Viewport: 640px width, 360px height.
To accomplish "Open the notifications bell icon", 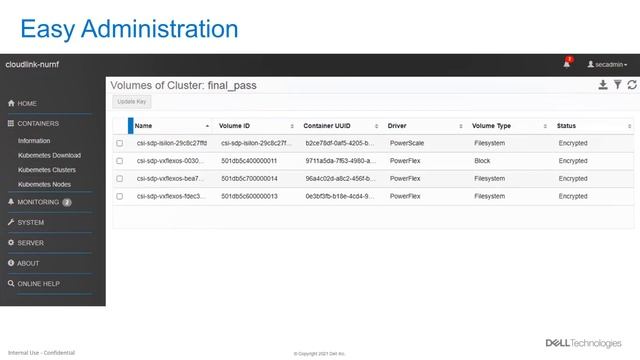I will pos(567,64).
